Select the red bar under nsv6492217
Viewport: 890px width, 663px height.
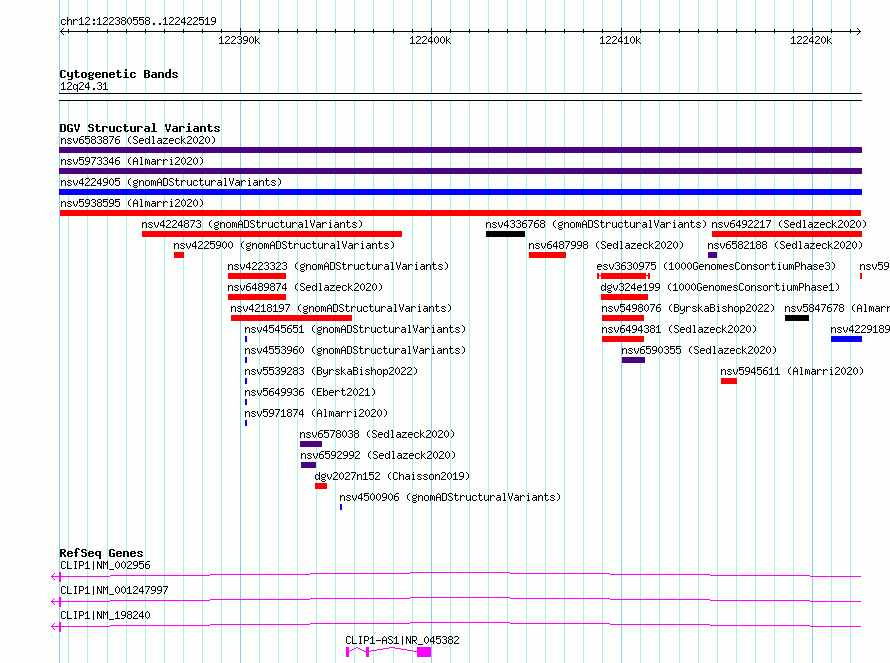[787, 234]
